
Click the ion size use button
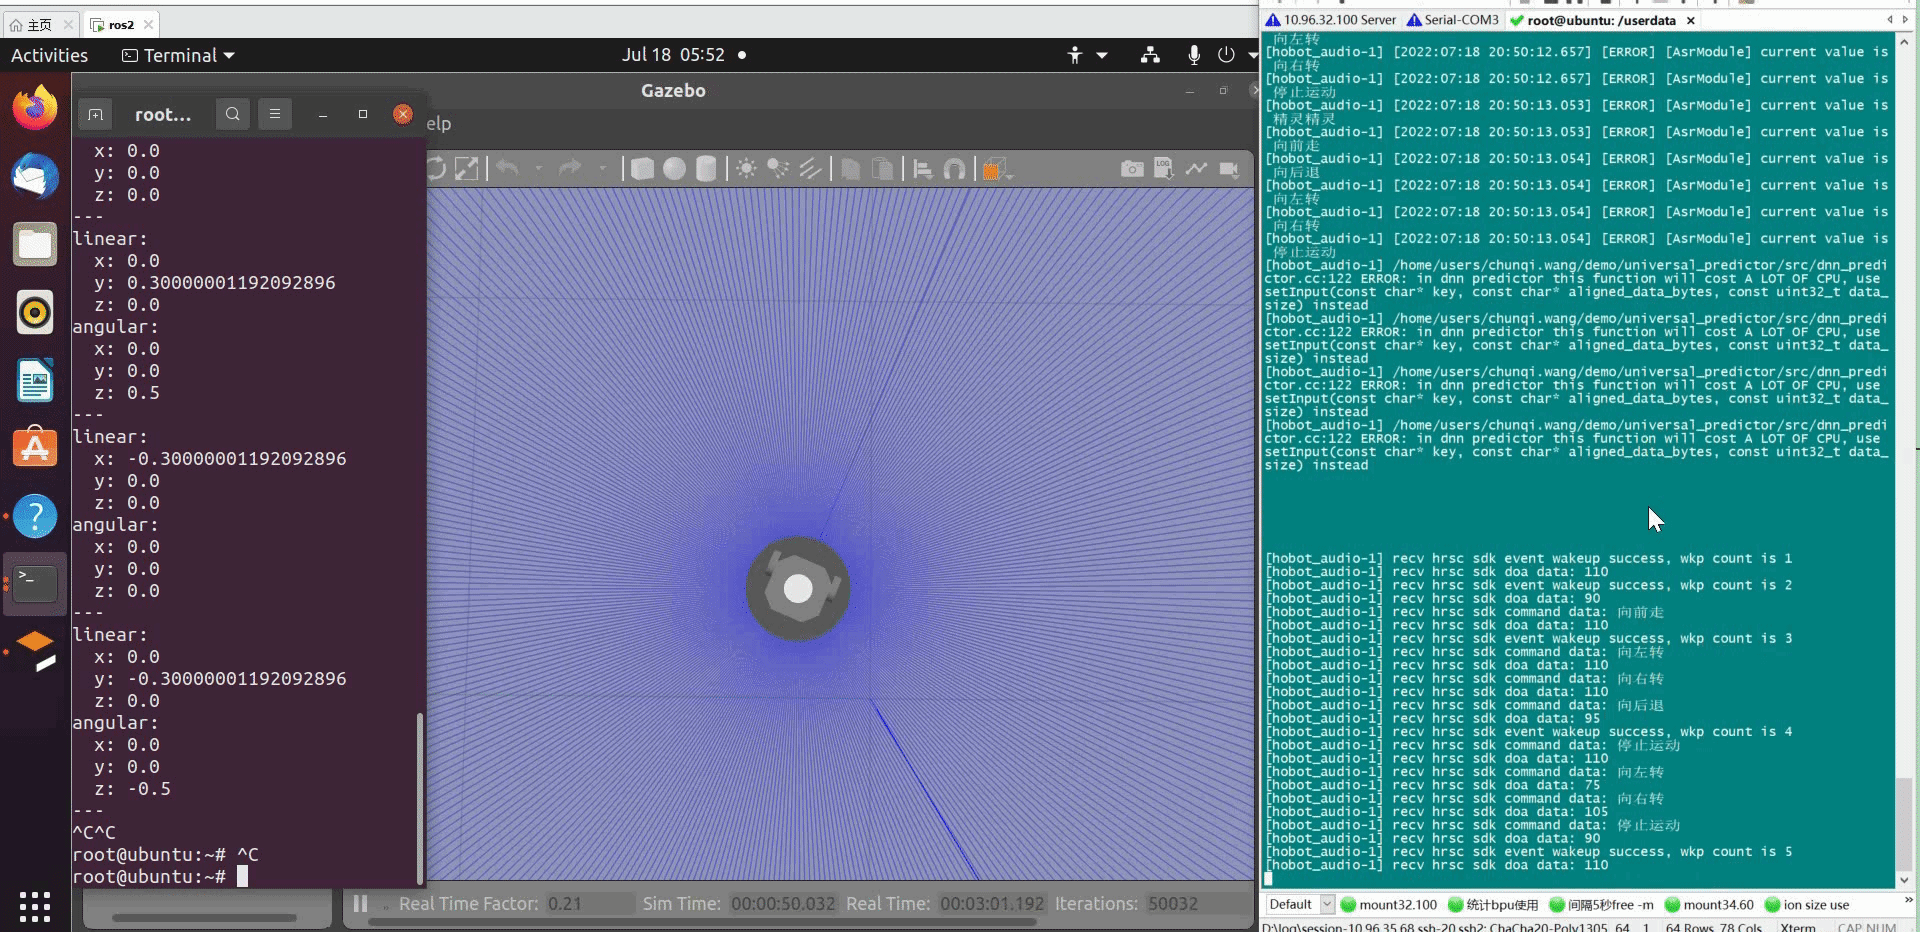1807,904
